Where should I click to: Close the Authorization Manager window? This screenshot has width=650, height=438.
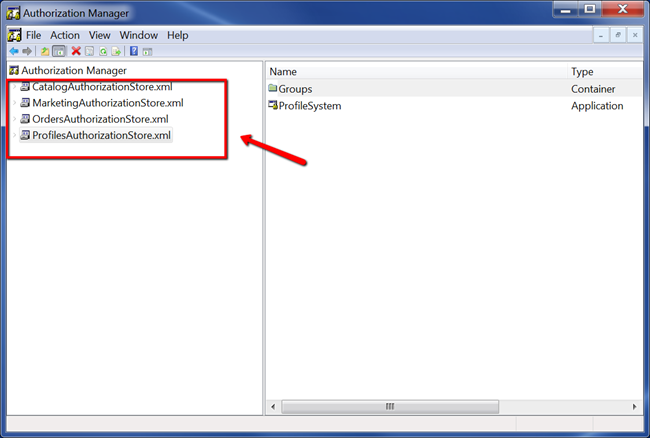coord(623,10)
